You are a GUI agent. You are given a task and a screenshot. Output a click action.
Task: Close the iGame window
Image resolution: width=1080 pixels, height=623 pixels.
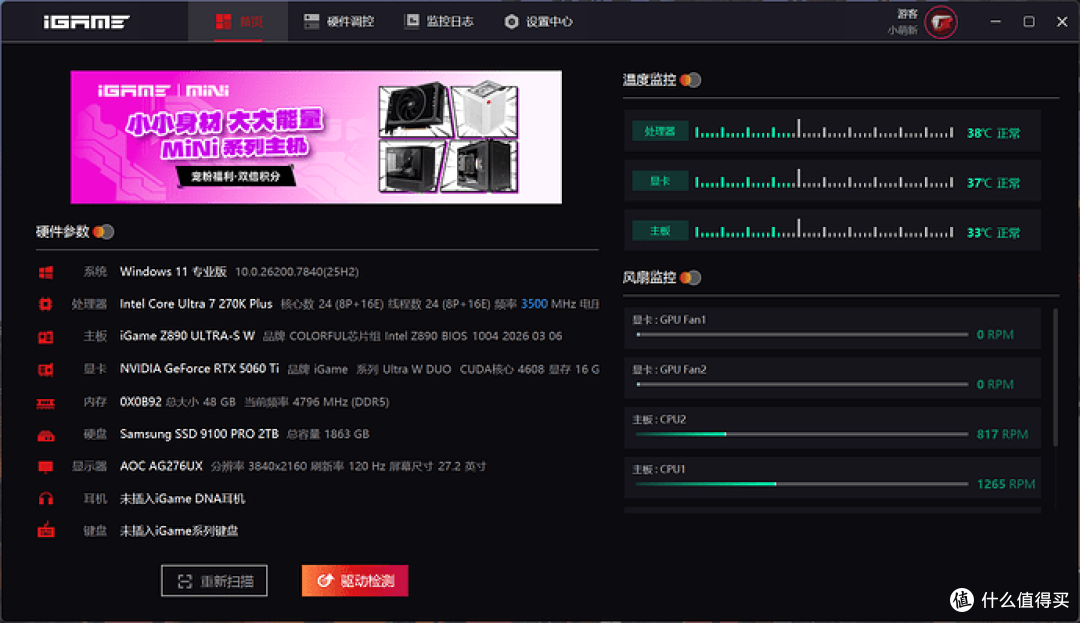pos(1062,21)
